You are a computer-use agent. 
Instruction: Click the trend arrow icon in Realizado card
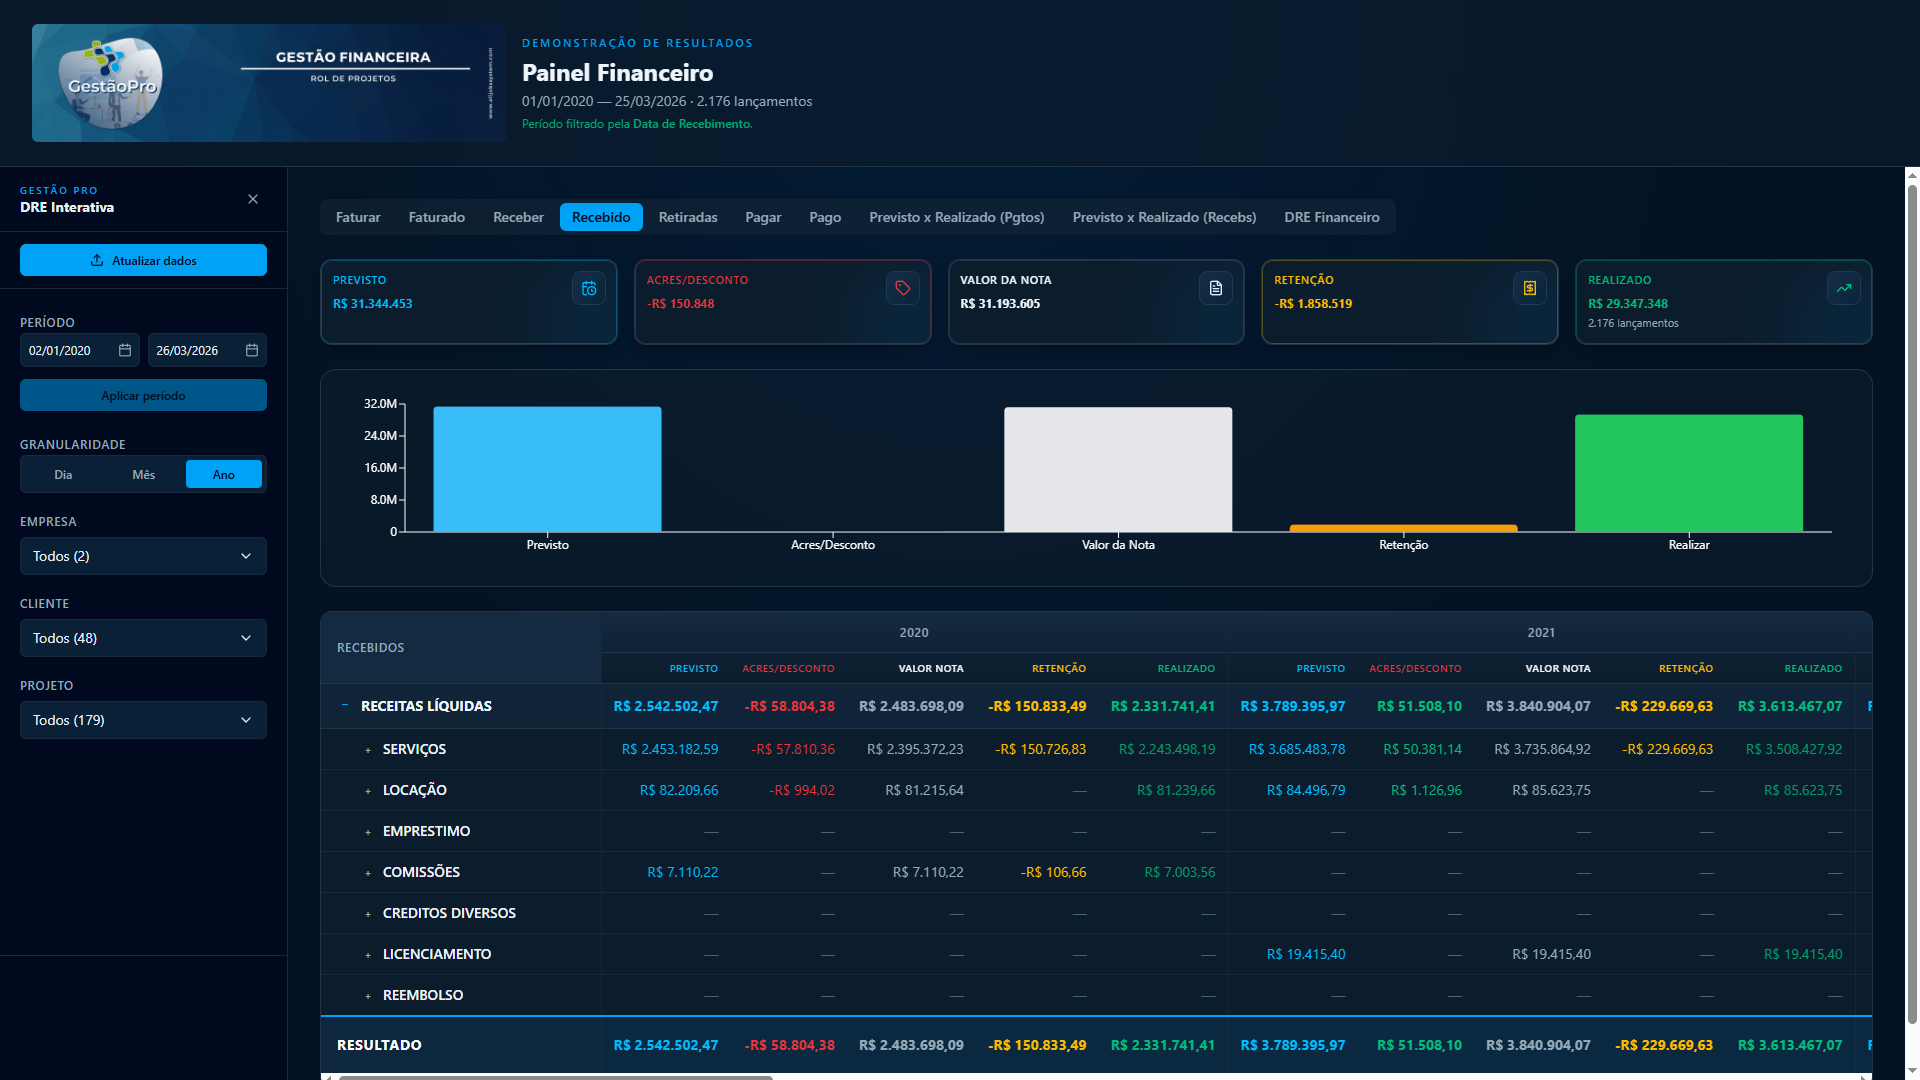click(1844, 288)
